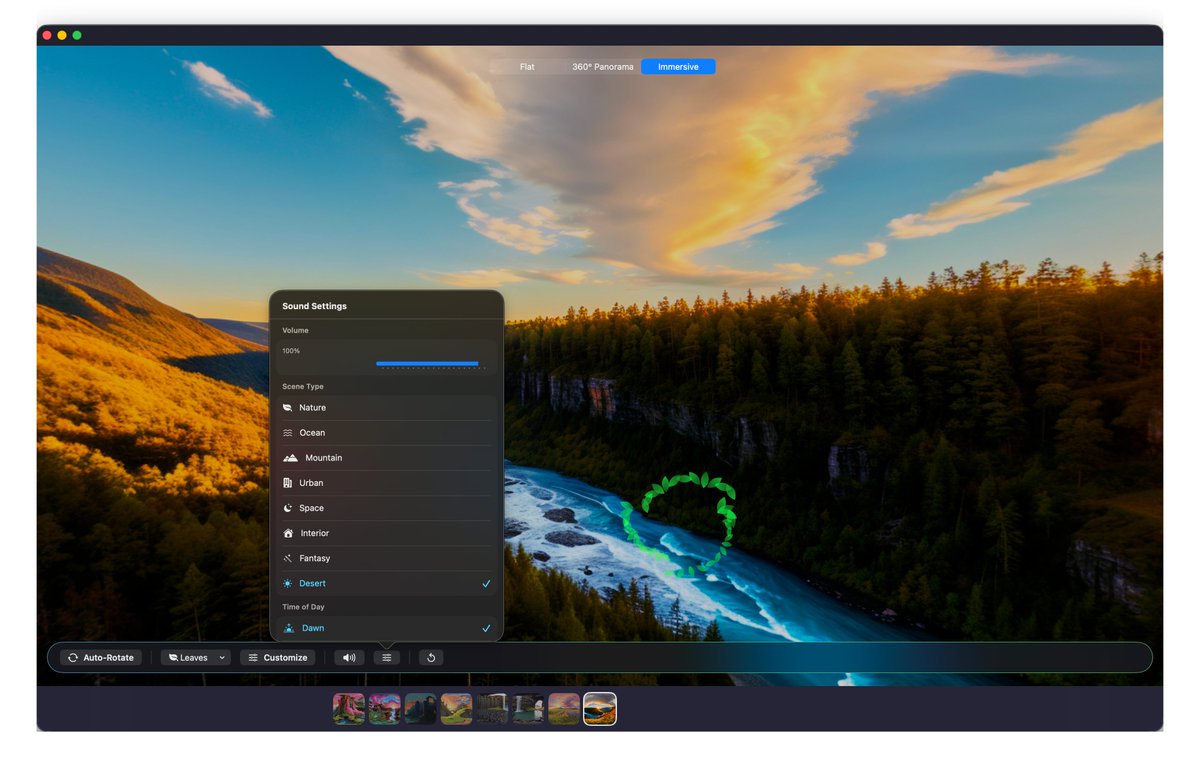Image resolution: width=1200 pixels, height=780 pixels.
Task: Open the fourth thumbnail with sunset winding path
Action: tap(456, 709)
